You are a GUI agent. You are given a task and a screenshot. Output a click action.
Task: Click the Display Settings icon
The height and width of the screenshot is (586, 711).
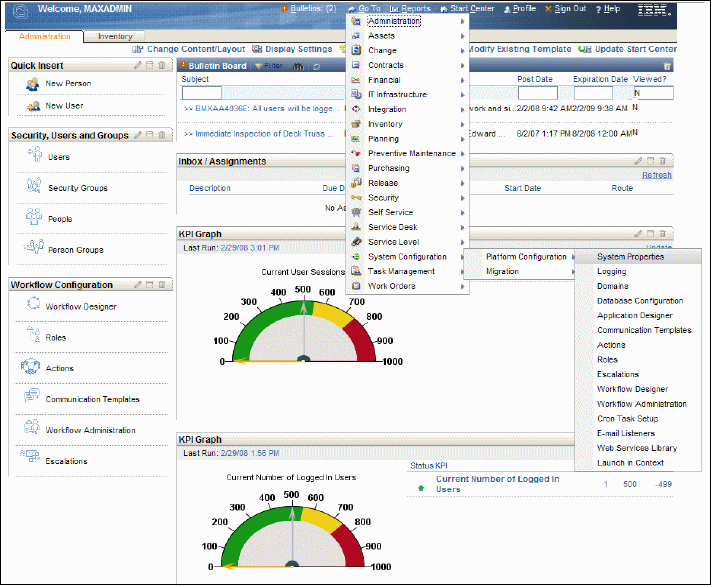[257, 49]
